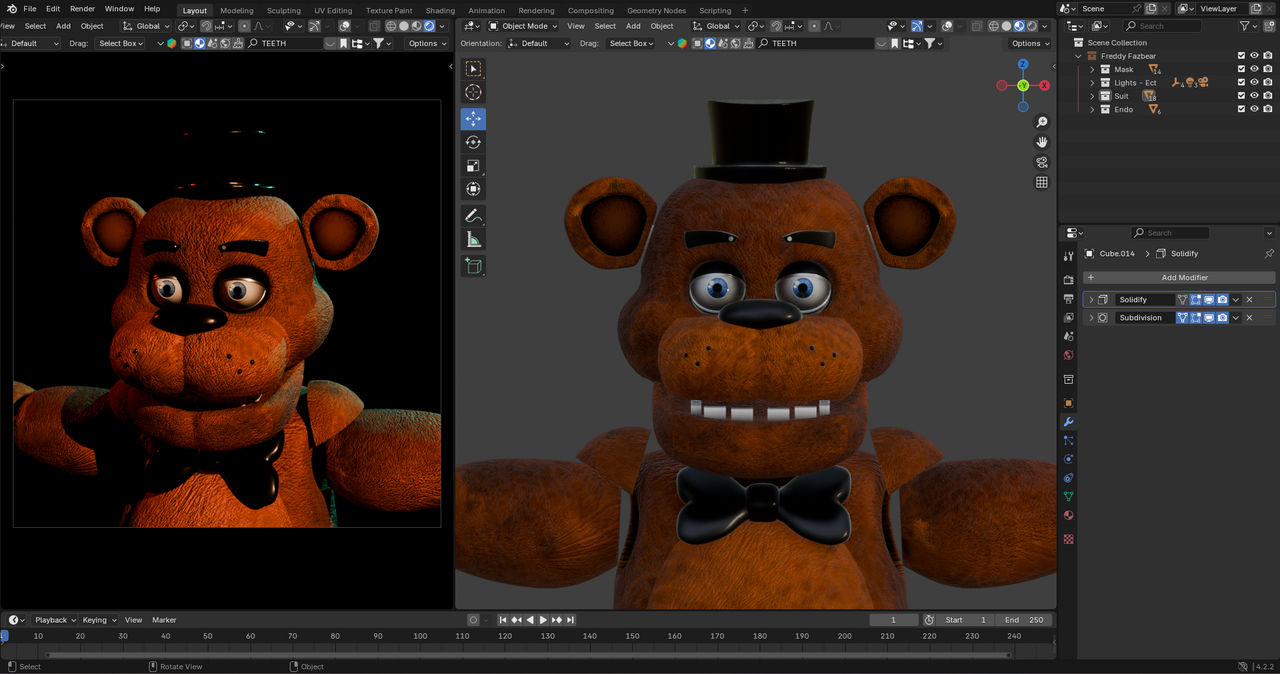Toggle Suit collection exclude checkbox

pyautogui.click(x=1241, y=96)
